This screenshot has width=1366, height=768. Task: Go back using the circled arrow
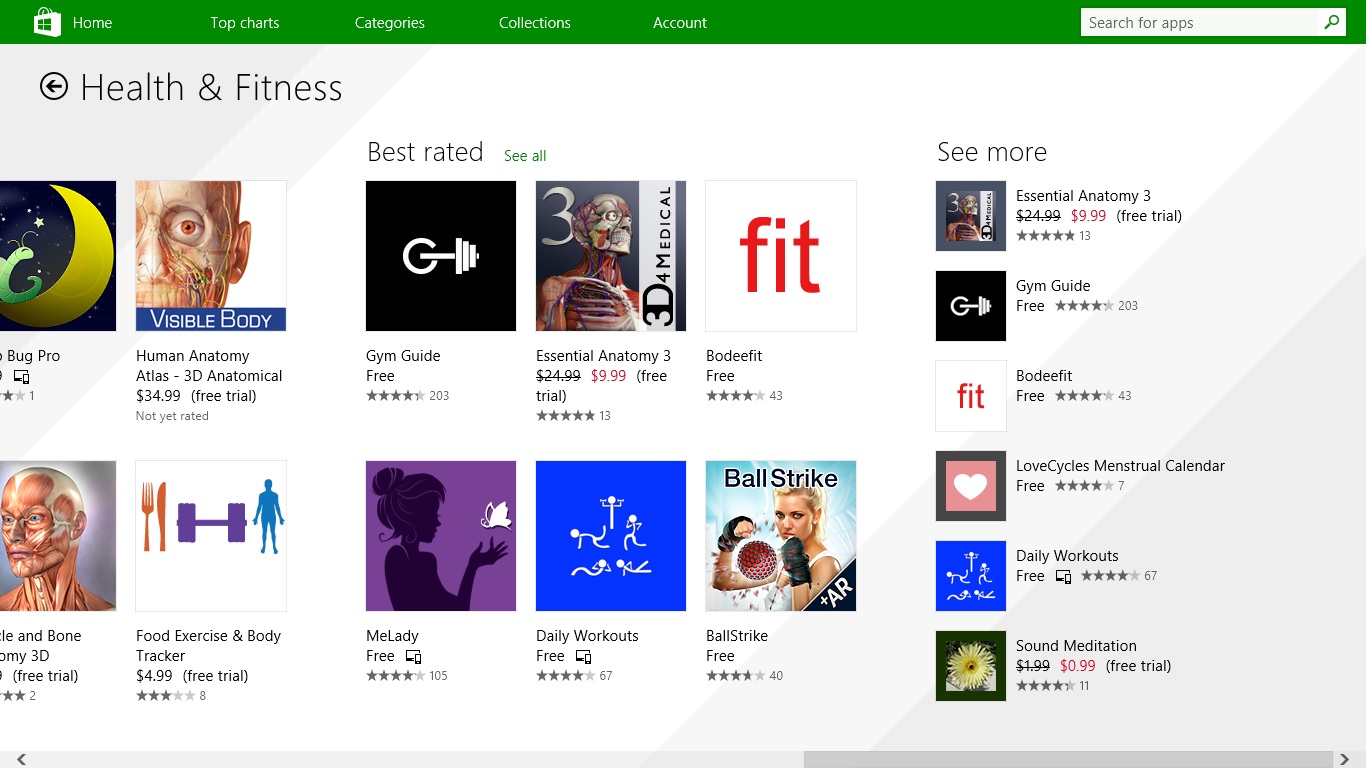click(54, 87)
